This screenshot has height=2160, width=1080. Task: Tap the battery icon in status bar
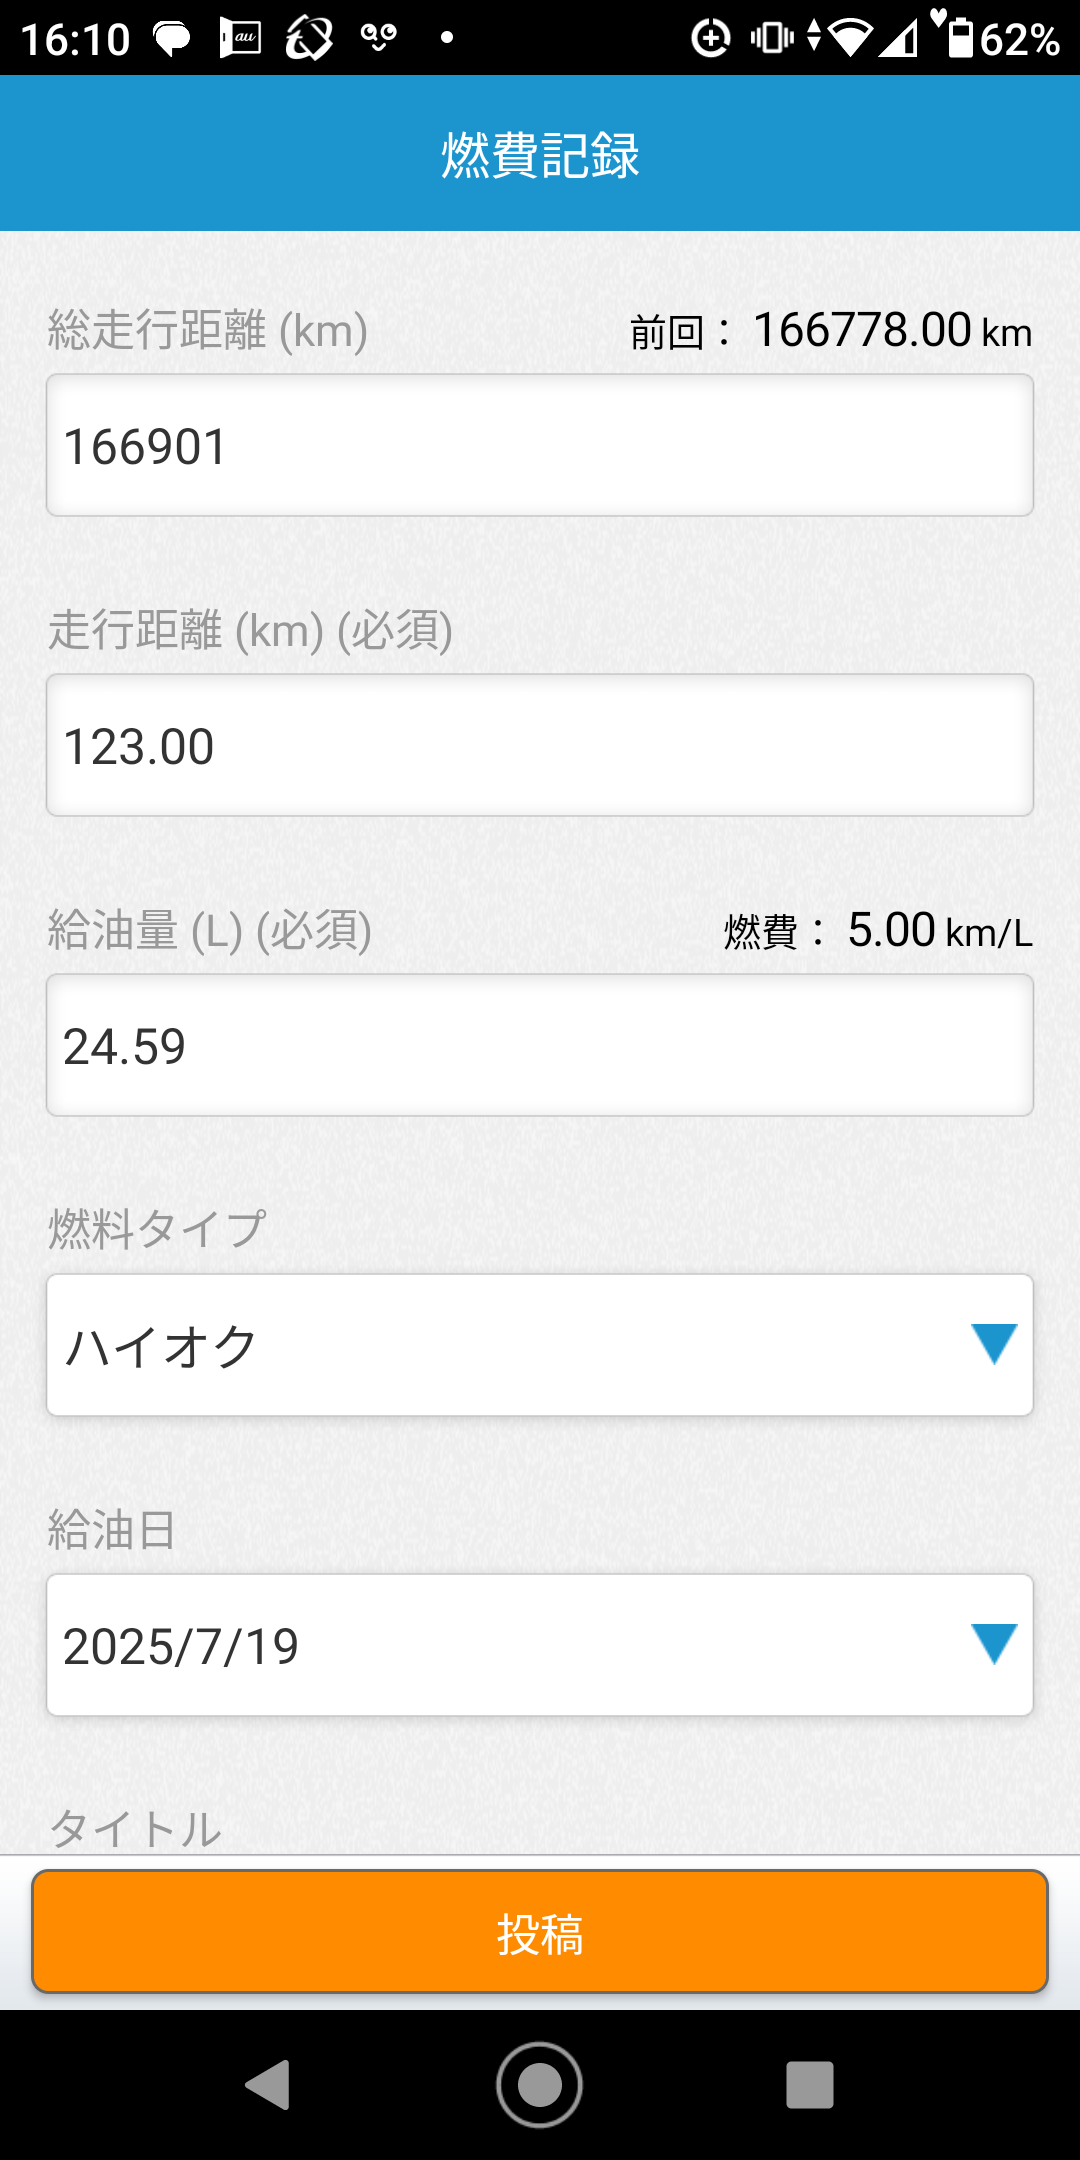[x=959, y=38]
